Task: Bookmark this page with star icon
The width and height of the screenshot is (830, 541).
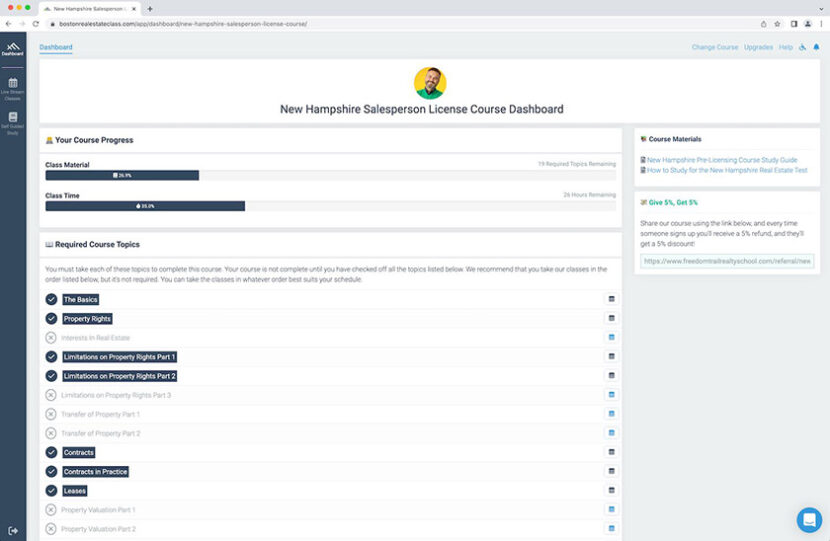Action: 777,23
